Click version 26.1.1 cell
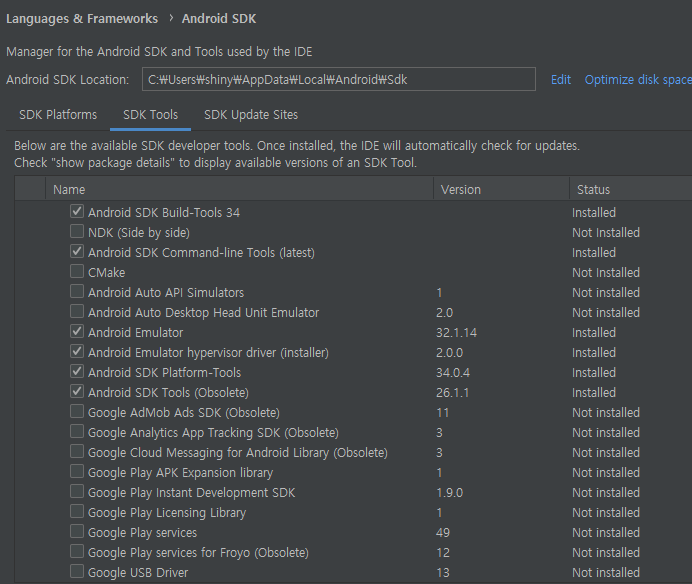The width and height of the screenshot is (692, 584). (452, 393)
